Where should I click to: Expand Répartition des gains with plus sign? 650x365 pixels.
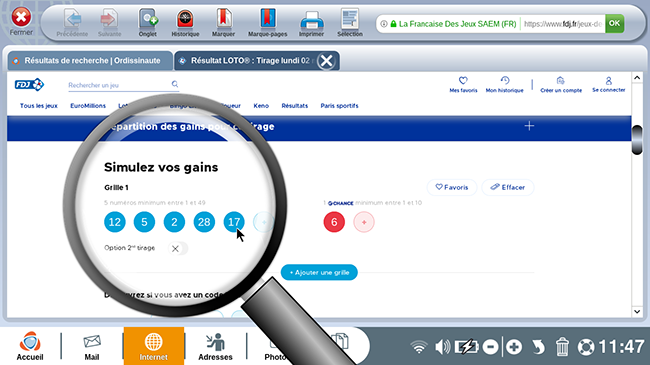pos(529,126)
